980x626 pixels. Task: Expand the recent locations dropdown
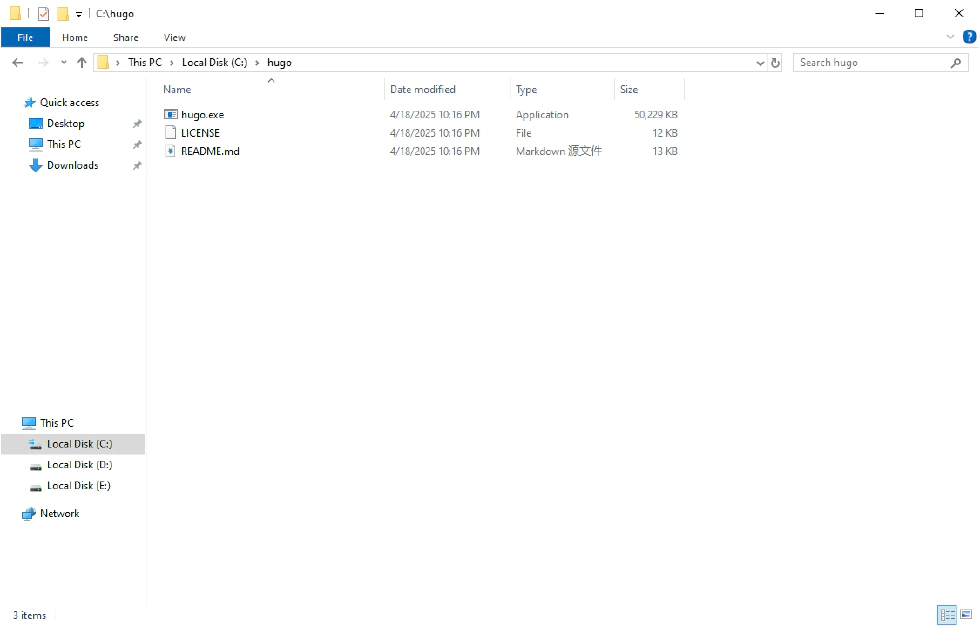tap(64, 62)
